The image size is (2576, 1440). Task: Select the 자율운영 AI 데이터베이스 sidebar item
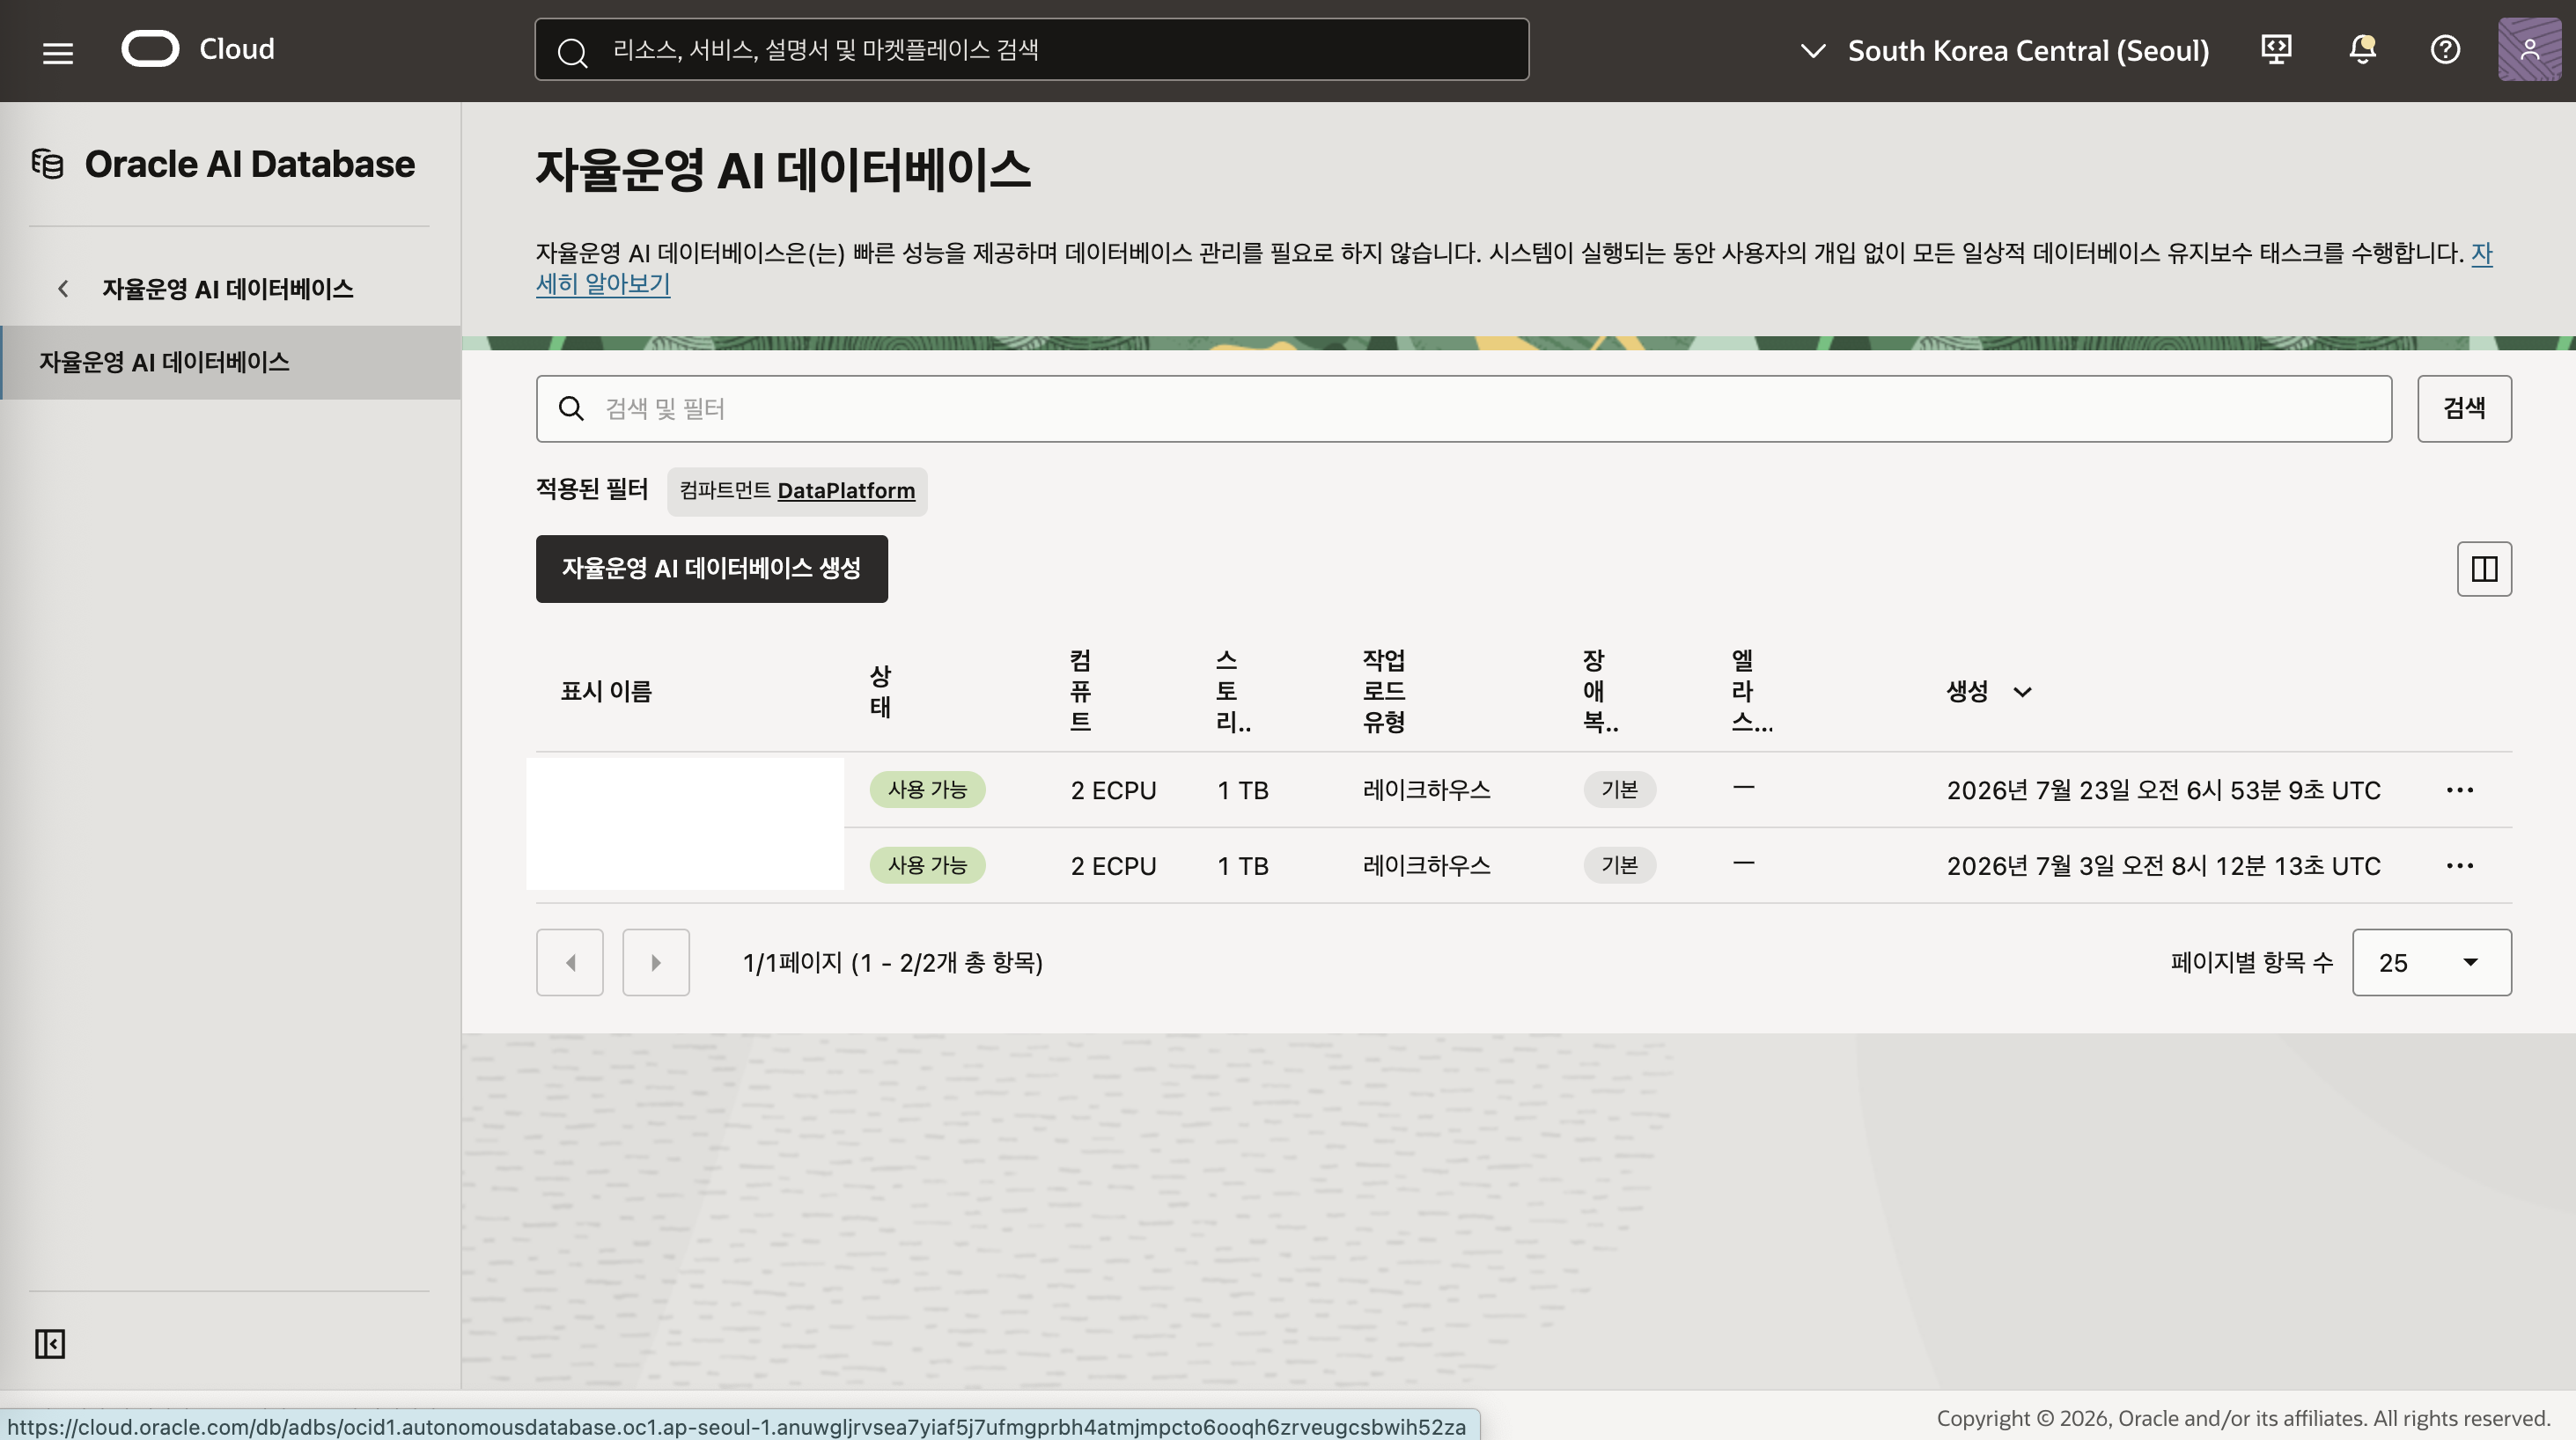click(x=231, y=362)
